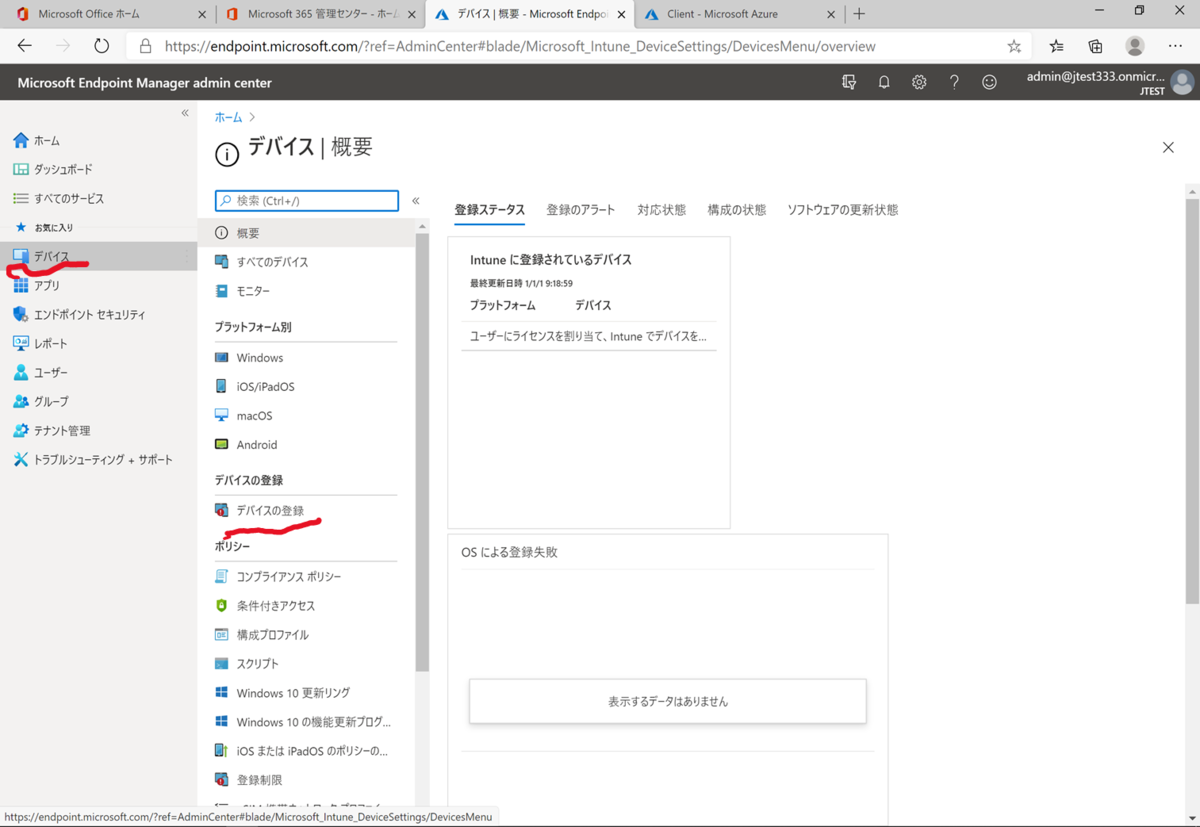Open the browser settings ellipsis menu
Screen dimensions: 1200x827
[x=1175, y=46]
